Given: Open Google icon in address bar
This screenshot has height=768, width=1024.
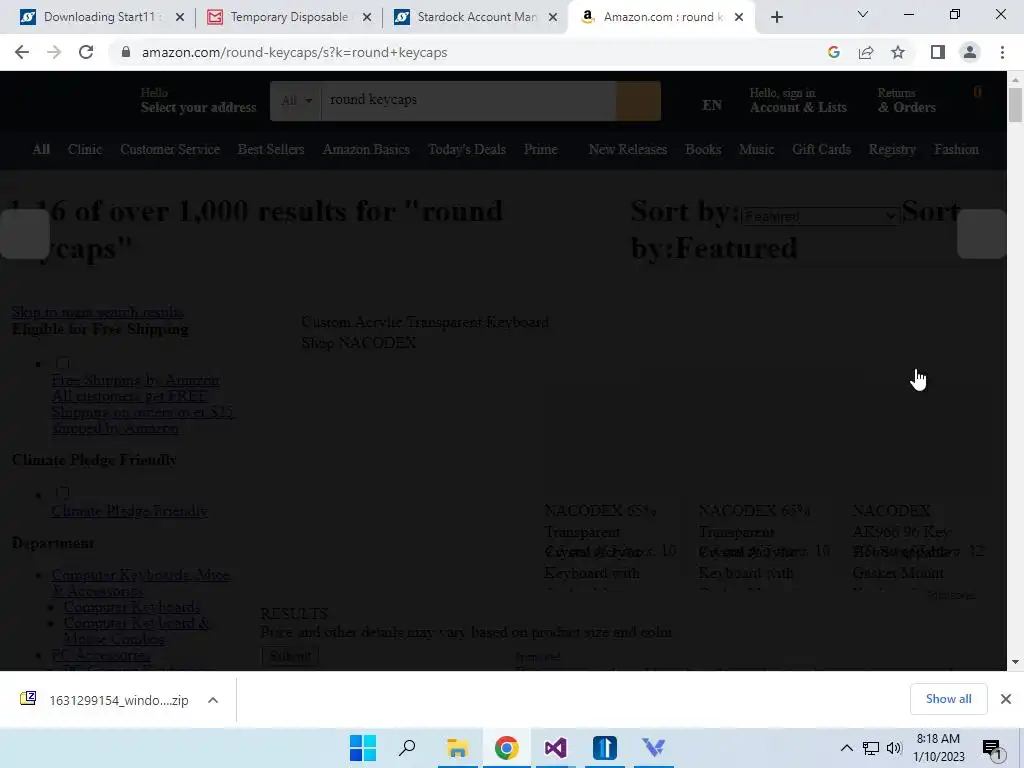Looking at the screenshot, I should [833, 52].
